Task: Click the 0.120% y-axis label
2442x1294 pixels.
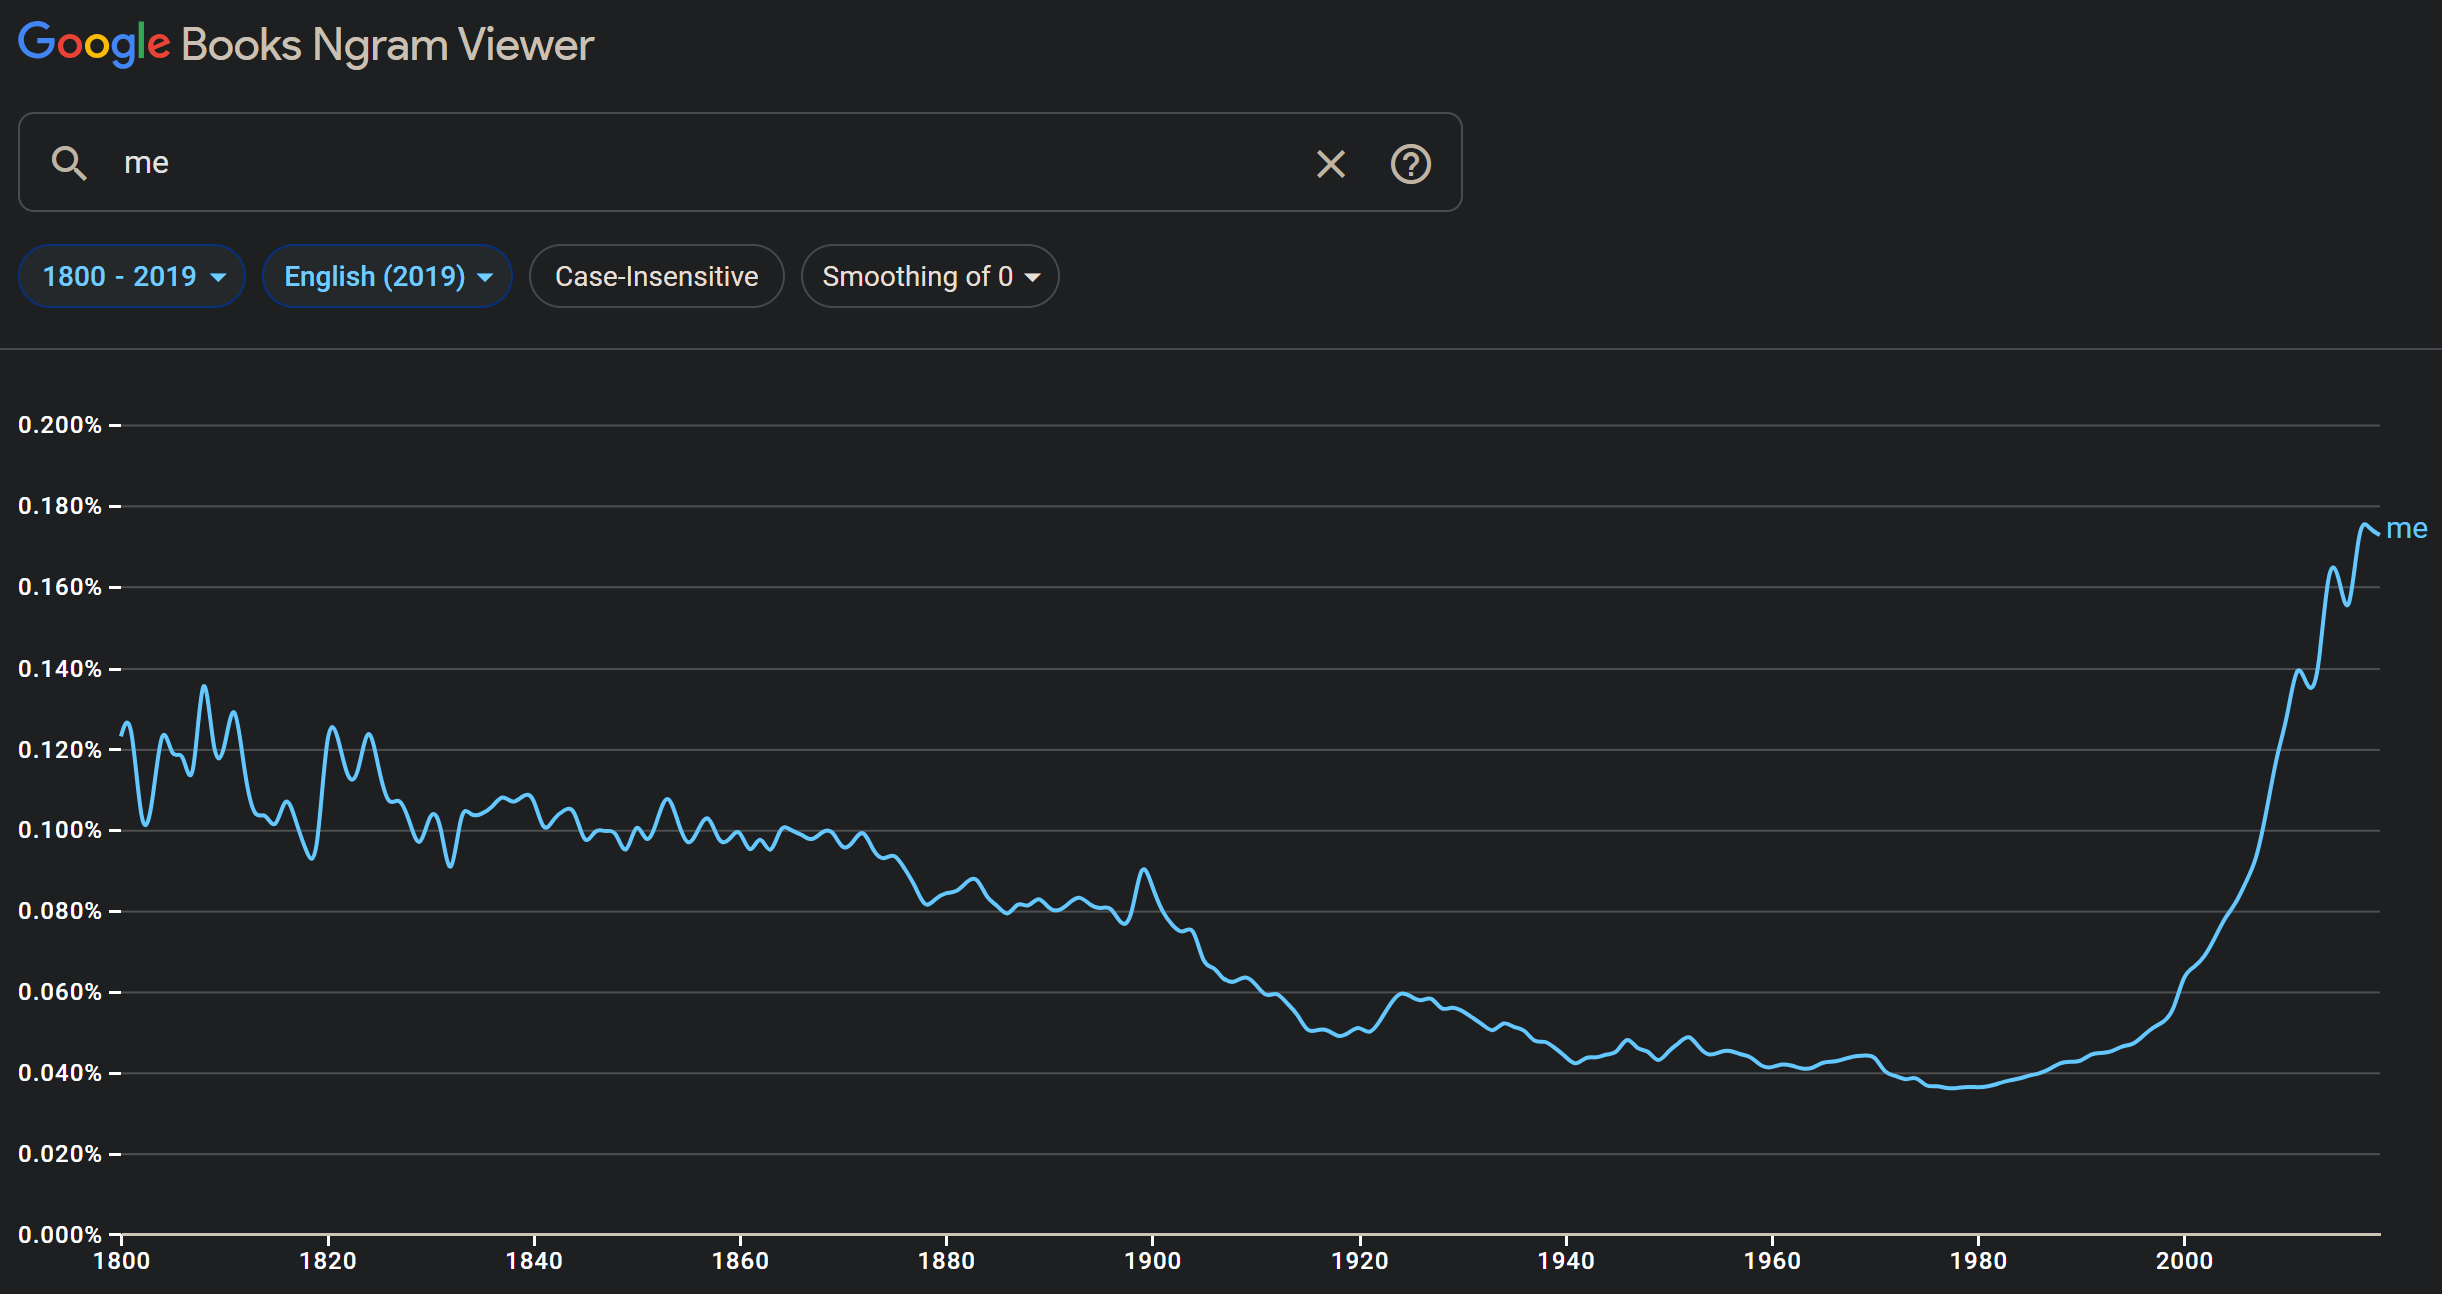Action: (60, 750)
